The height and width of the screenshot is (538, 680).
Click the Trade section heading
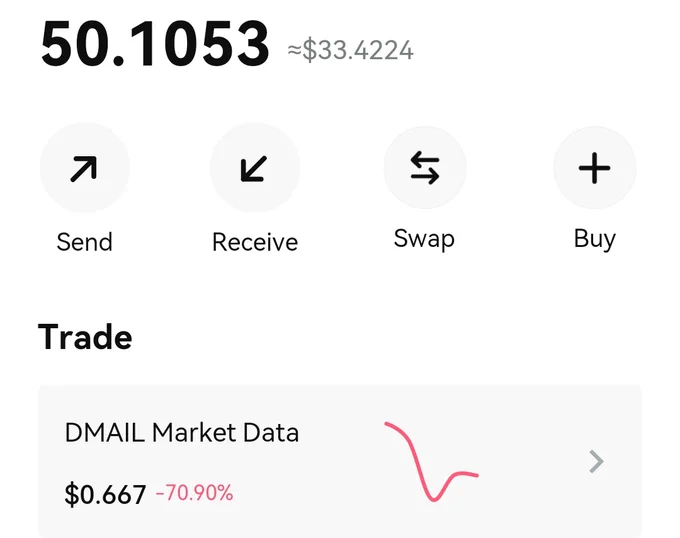point(85,337)
